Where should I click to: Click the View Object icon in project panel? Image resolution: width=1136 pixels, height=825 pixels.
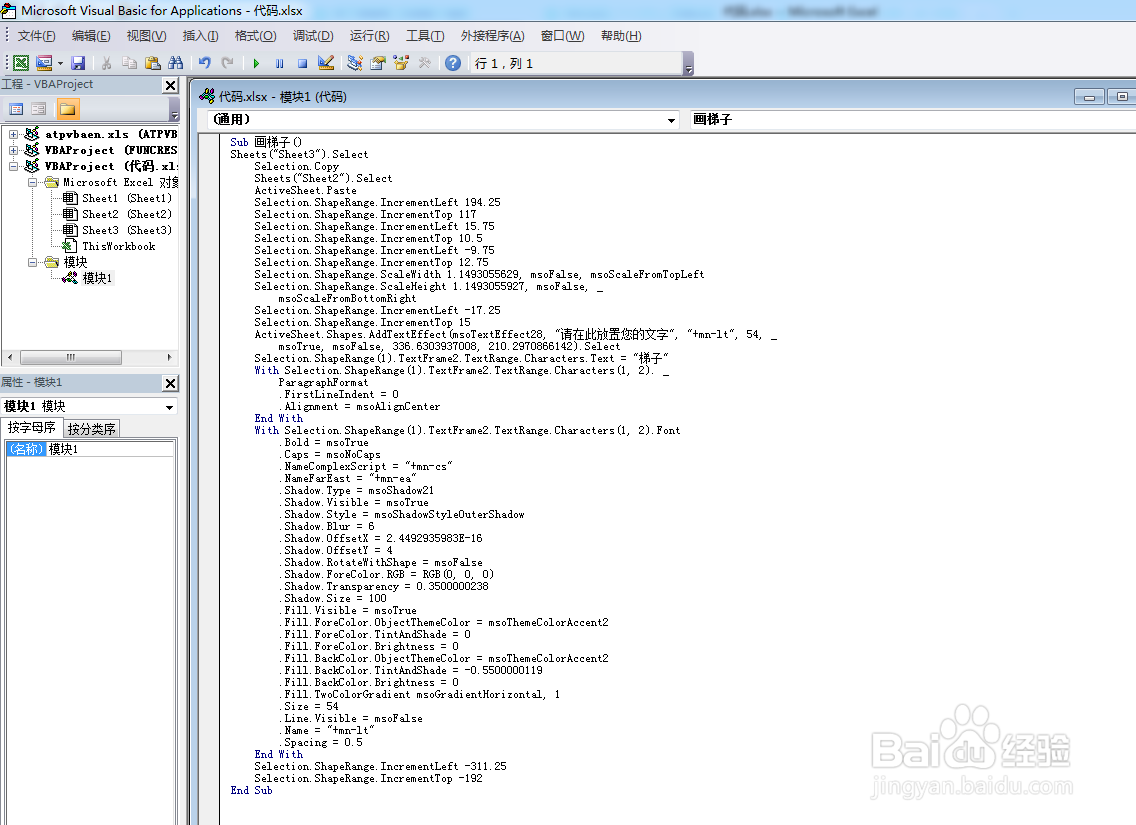coord(38,109)
